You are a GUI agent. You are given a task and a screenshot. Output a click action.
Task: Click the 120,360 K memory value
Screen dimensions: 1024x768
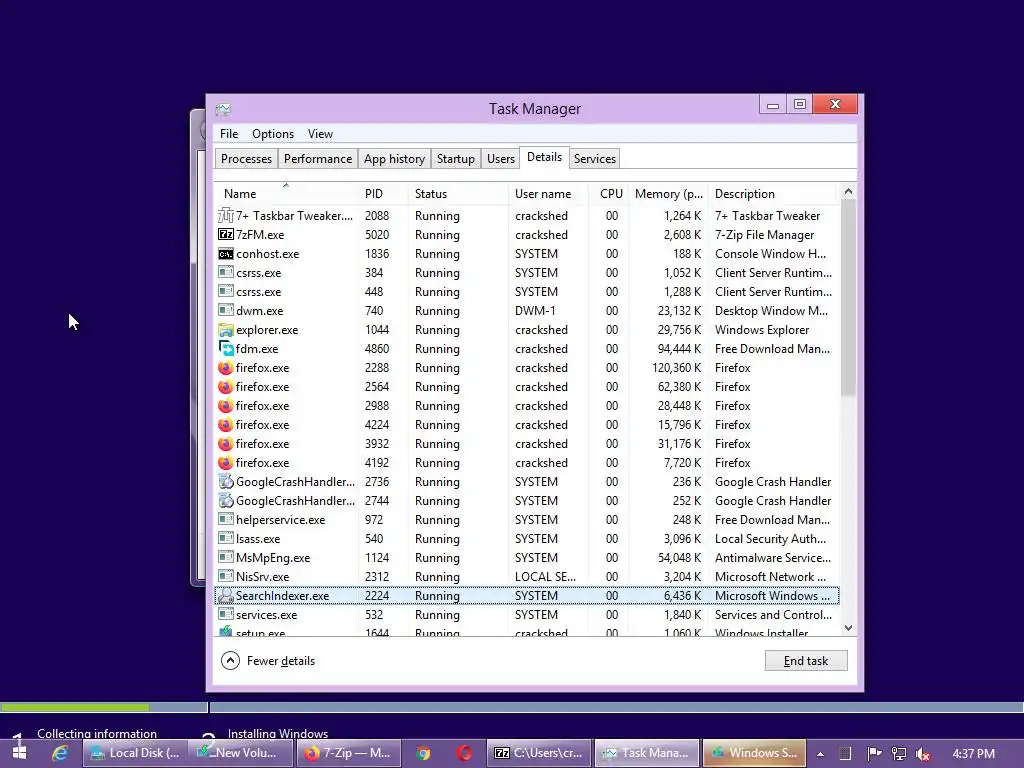pyautogui.click(x=677, y=368)
